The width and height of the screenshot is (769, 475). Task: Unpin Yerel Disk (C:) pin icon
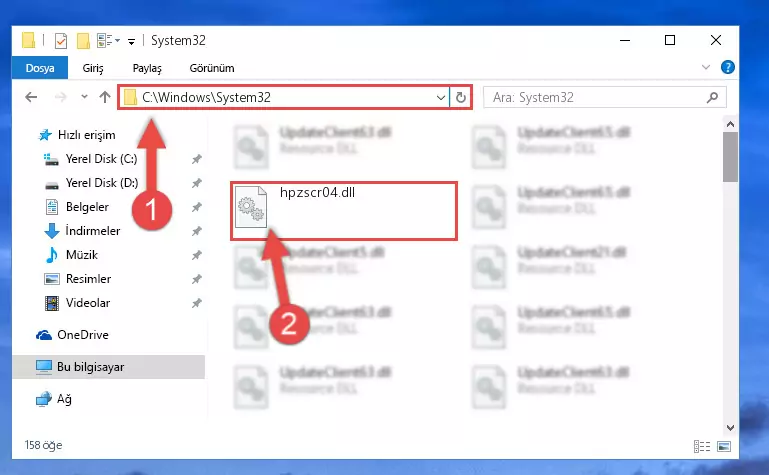coord(197,159)
